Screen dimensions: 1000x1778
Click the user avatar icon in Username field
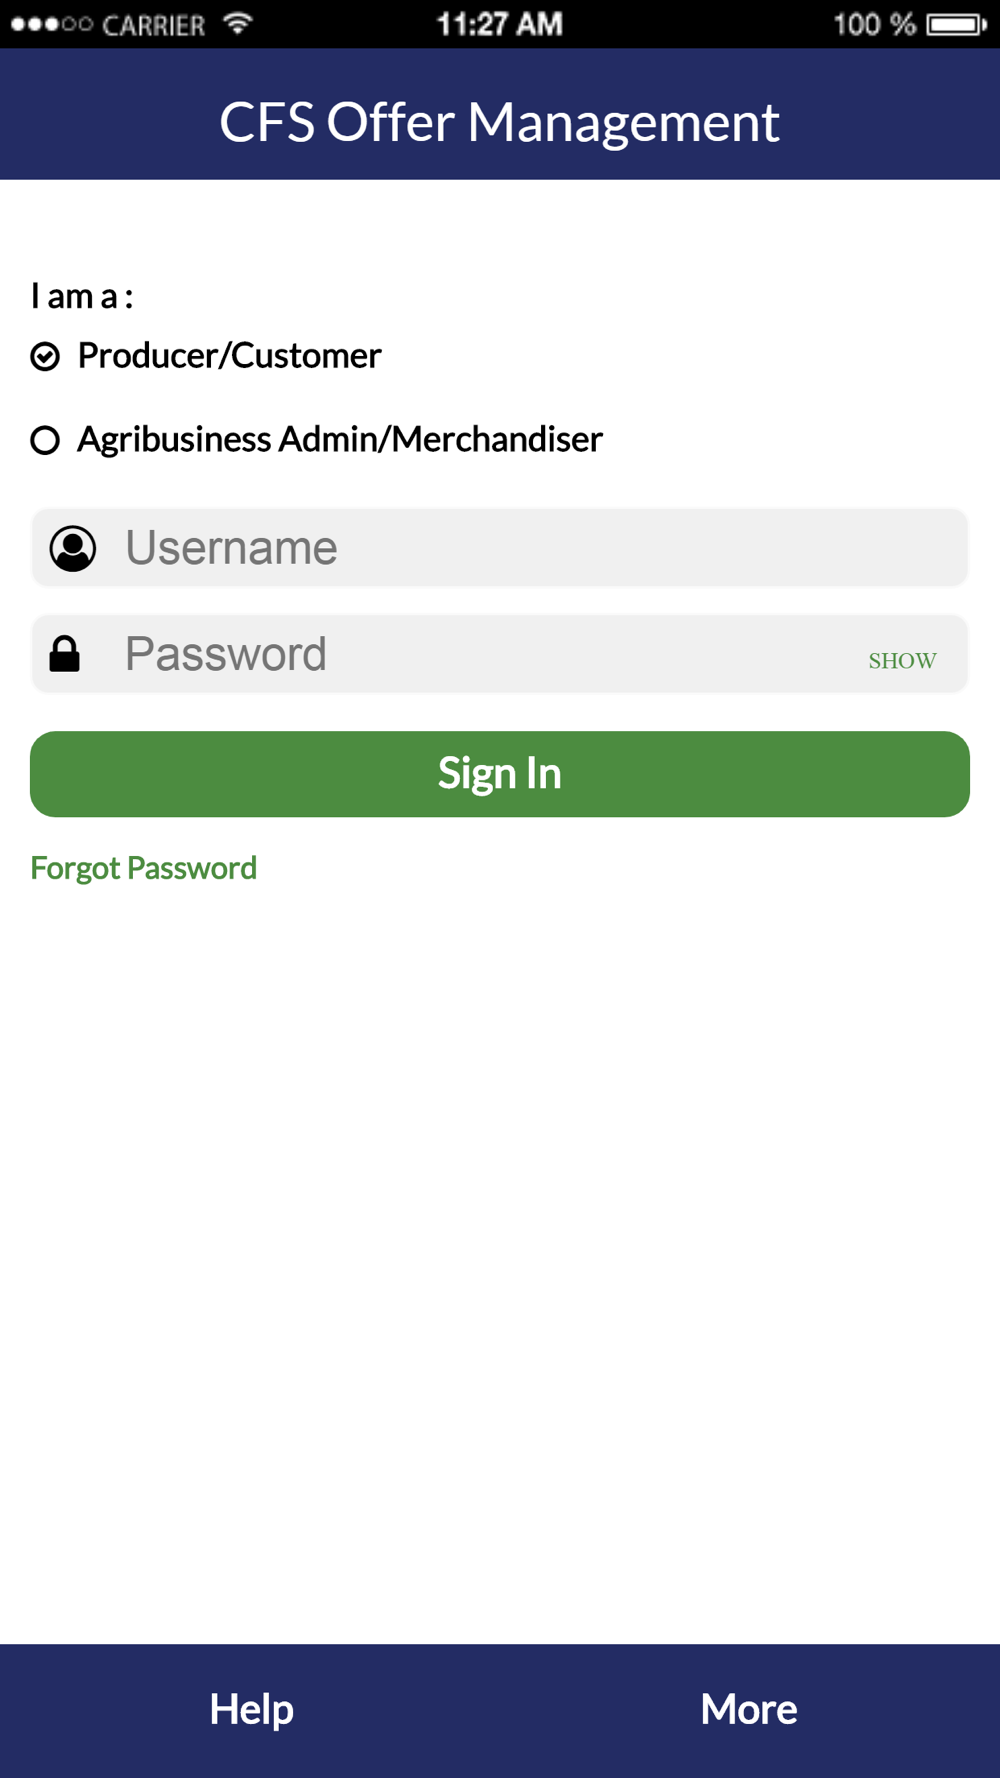[73, 548]
